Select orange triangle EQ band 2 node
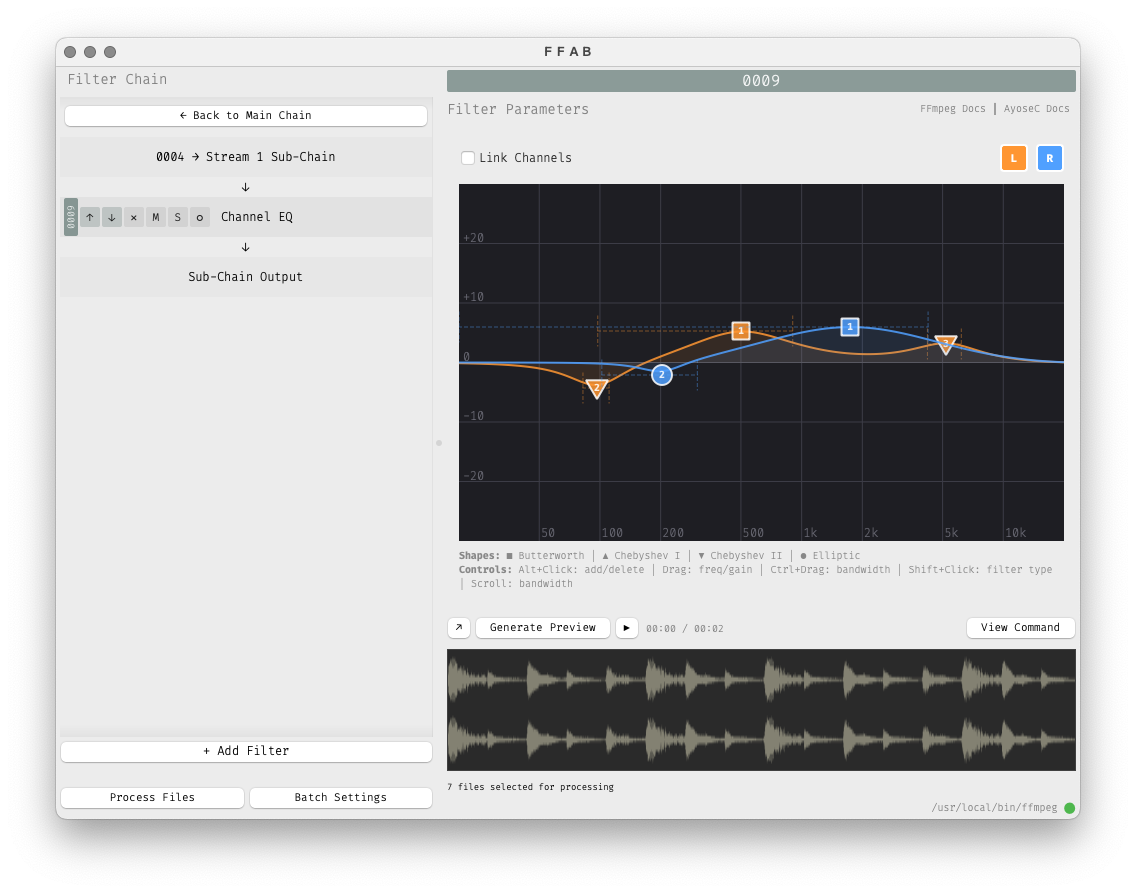1136x893 pixels. click(597, 388)
